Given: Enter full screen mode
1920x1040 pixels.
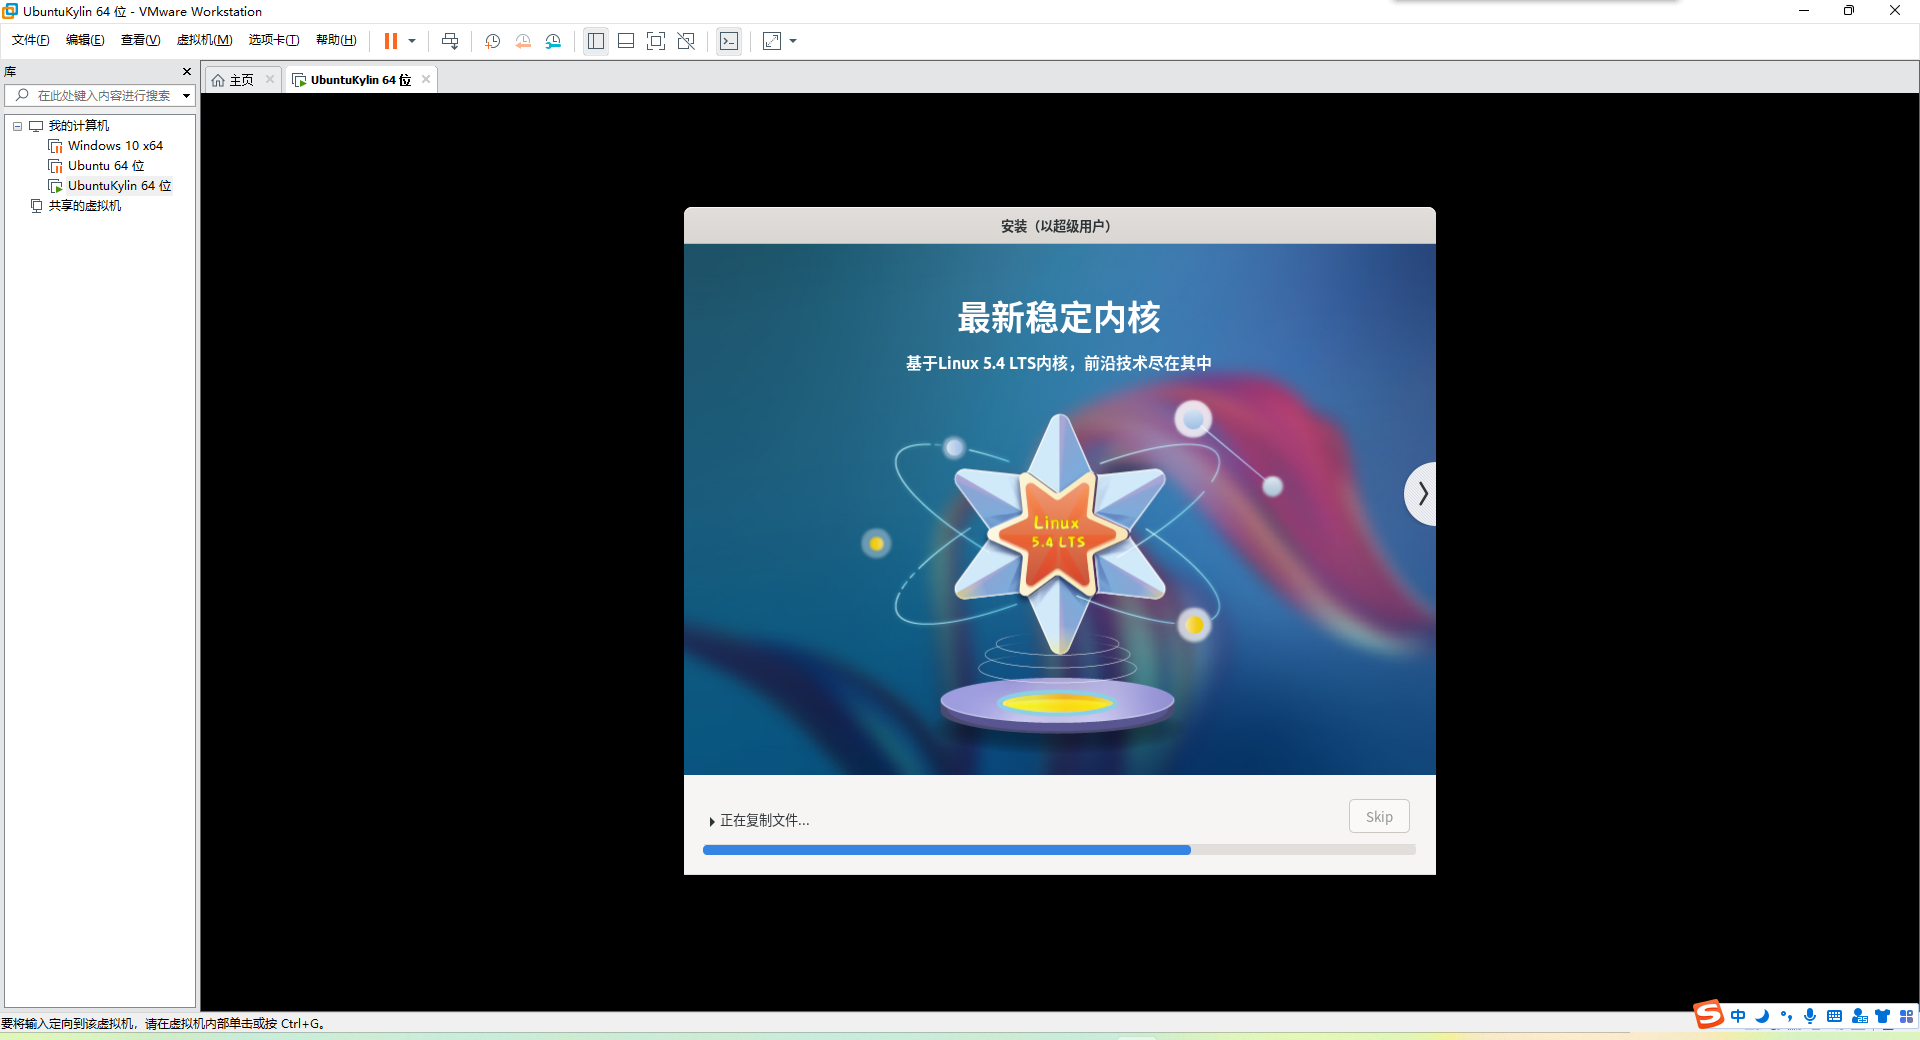Looking at the screenshot, I should pyautogui.click(x=656, y=41).
